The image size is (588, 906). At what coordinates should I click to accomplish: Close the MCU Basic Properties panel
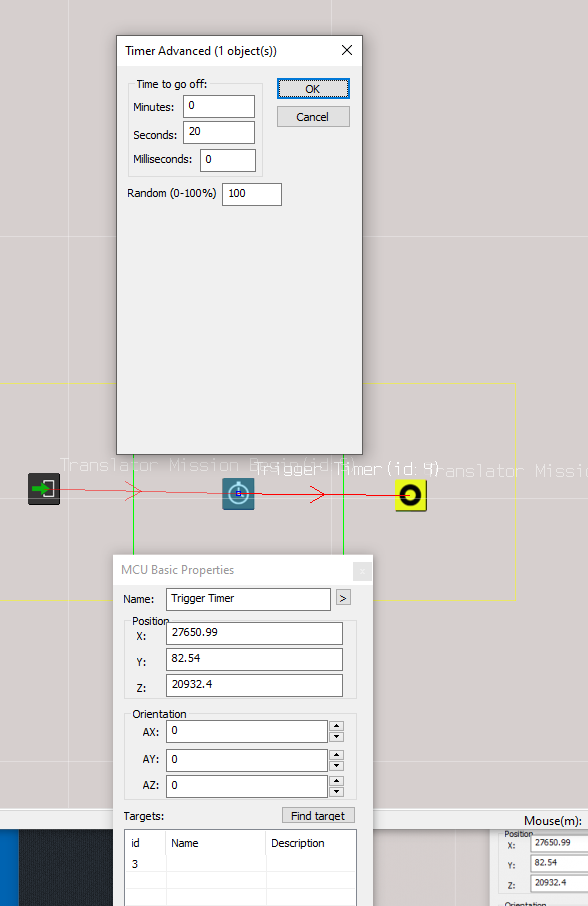pyautogui.click(x=362, y=571)
